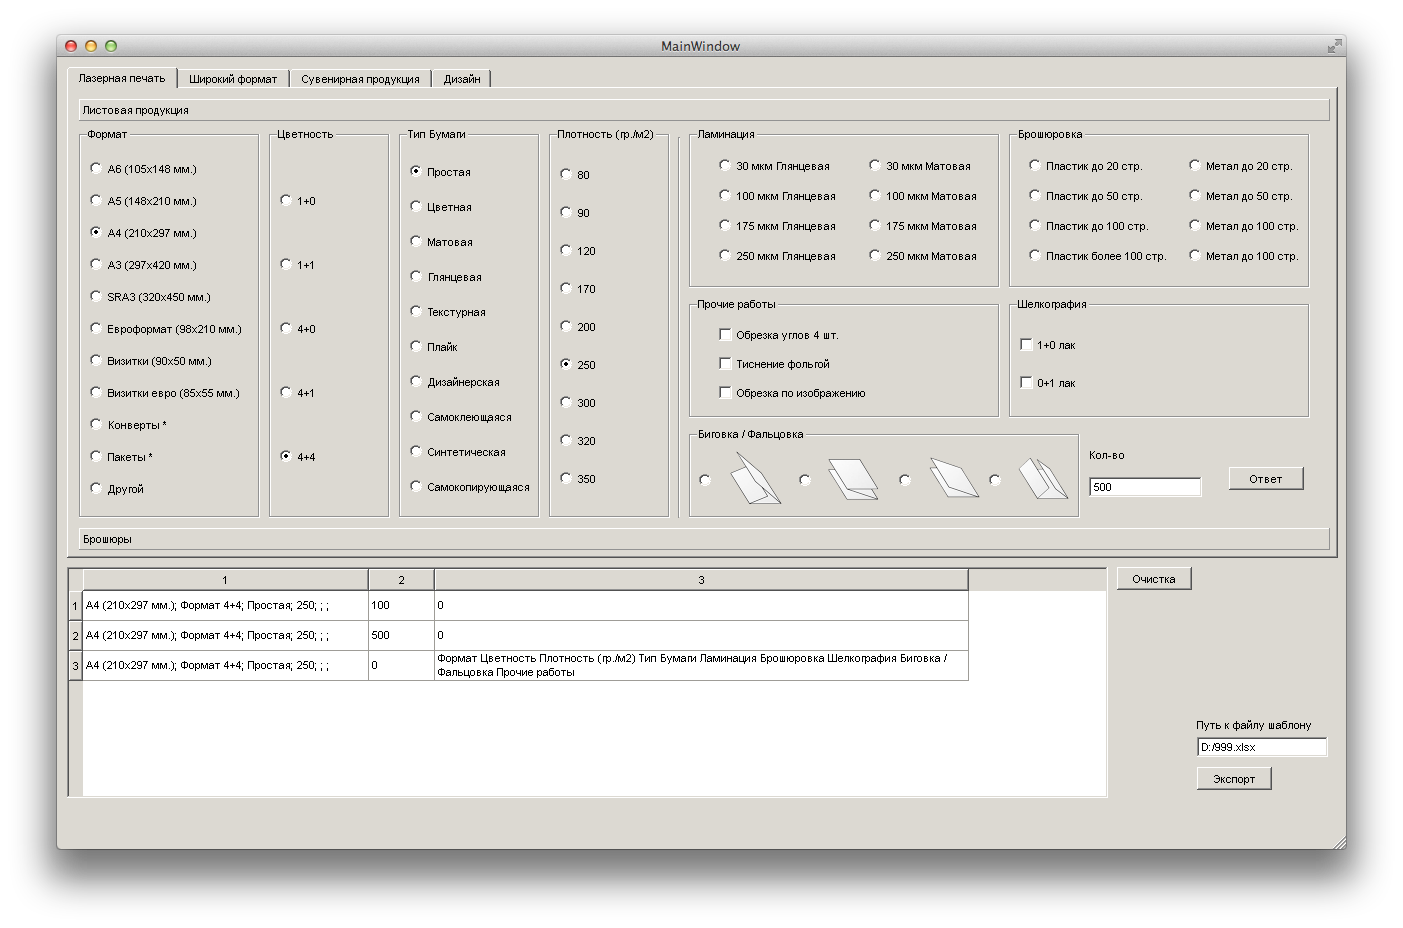Pick Конверты * format option

pyautogui.click(x=128, y=425)
